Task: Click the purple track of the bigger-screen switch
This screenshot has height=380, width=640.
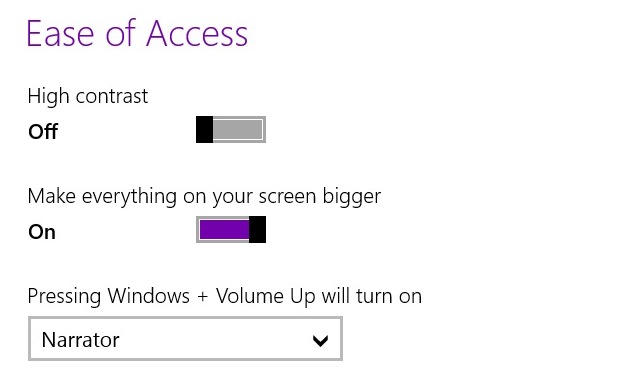Action: click(x=224, y=229)
